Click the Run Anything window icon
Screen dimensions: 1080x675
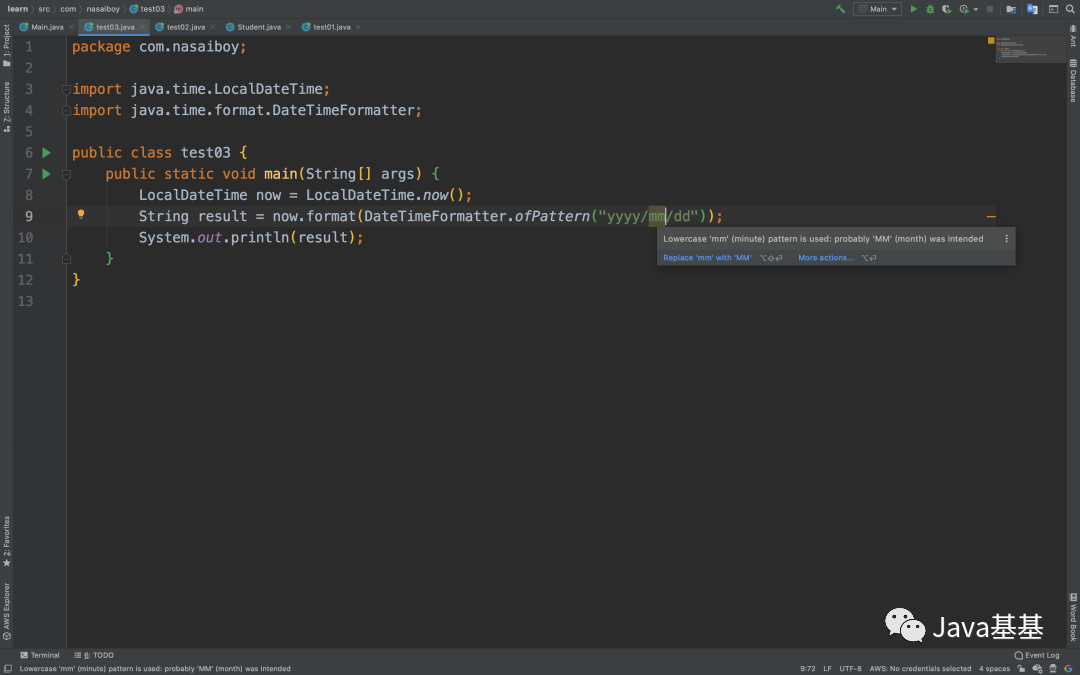coord(1053,9)
